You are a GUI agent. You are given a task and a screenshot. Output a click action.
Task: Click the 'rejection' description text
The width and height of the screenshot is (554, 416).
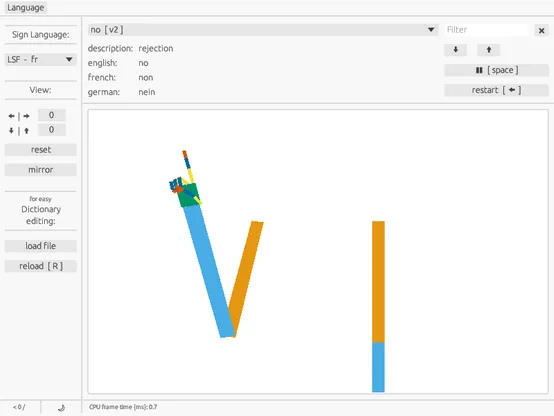(156, 48)
